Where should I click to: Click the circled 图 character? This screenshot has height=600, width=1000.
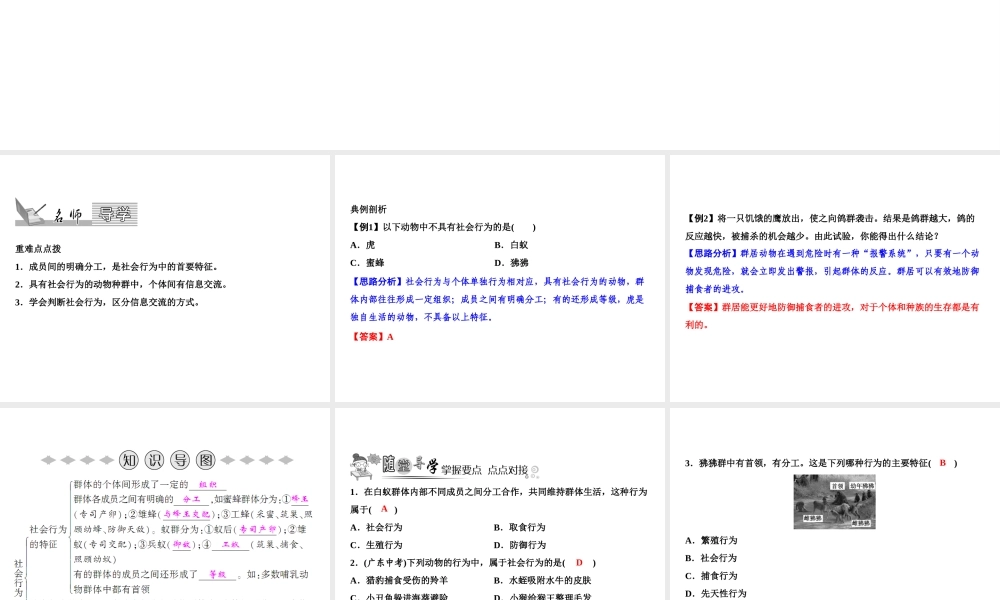[206, 460]
